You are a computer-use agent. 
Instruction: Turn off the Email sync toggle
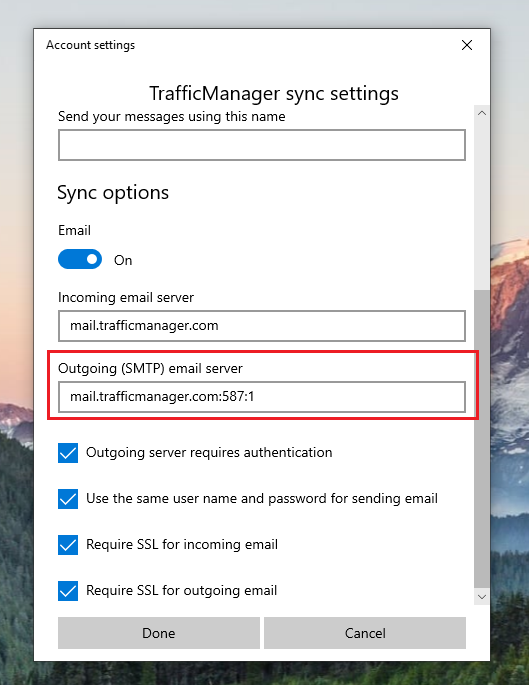tap(80, 259)
